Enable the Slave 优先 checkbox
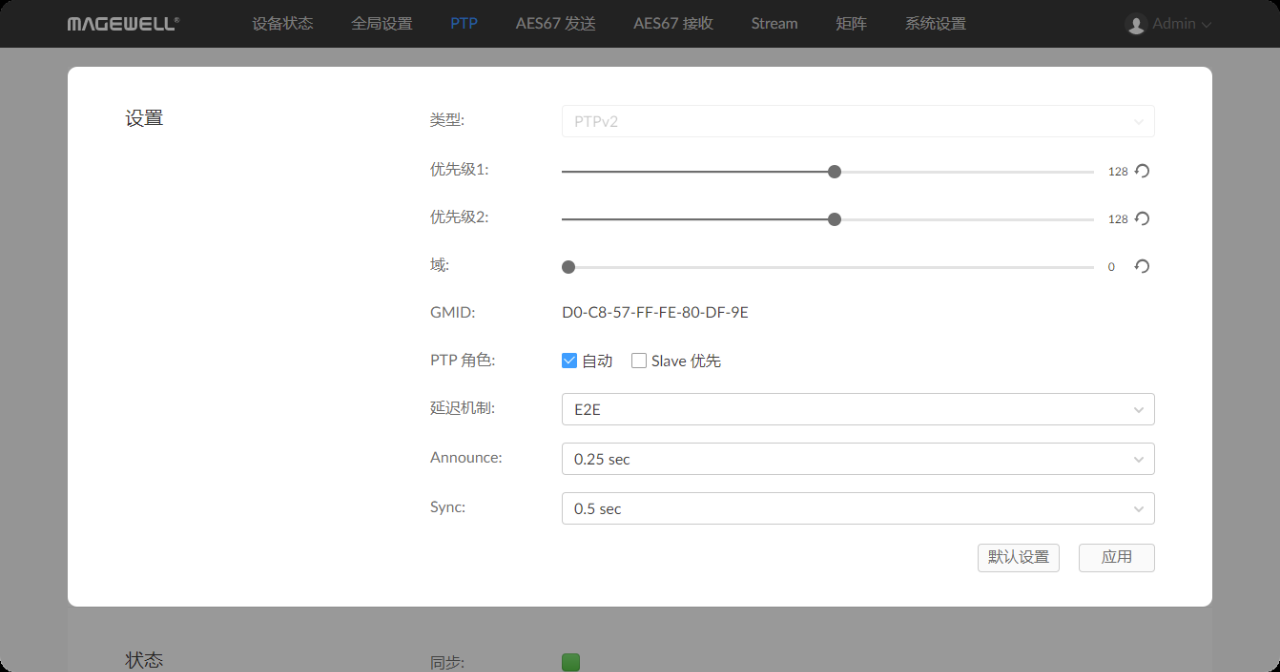This screenshot has height=672, width=1280. click(x=639, y=361)
